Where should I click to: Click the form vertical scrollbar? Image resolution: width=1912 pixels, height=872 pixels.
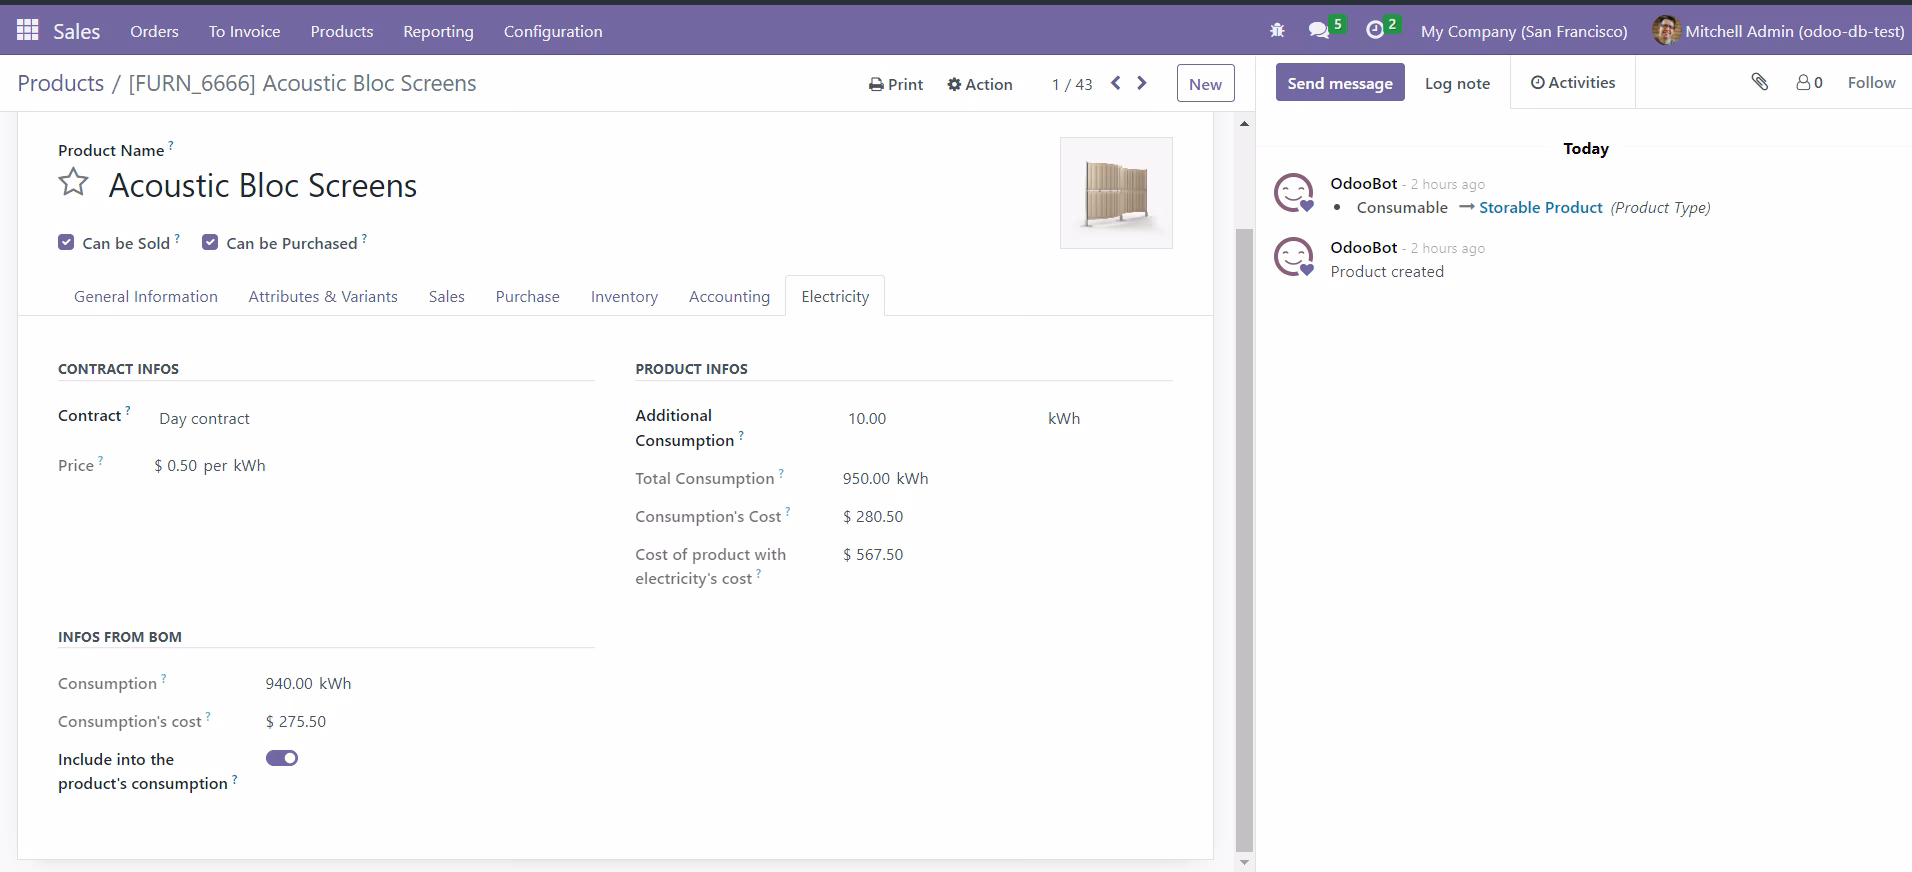(x=1244, y=538)
